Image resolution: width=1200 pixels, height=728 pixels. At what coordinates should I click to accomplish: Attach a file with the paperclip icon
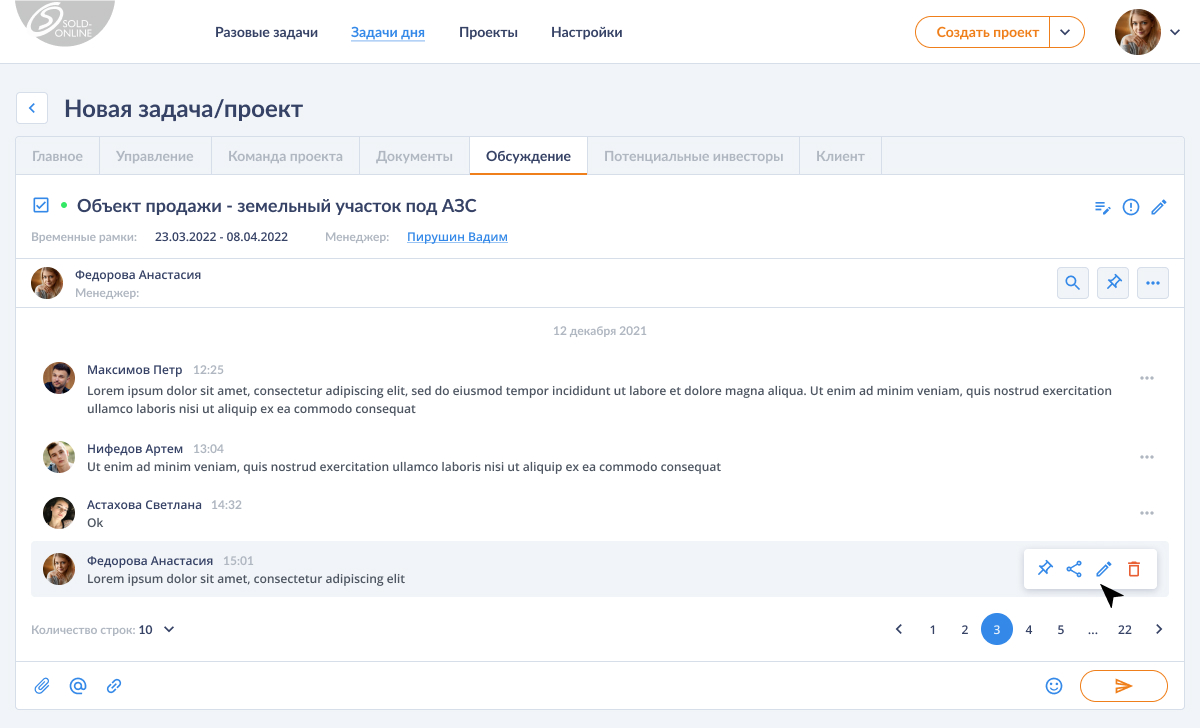[x=42, y=686]
